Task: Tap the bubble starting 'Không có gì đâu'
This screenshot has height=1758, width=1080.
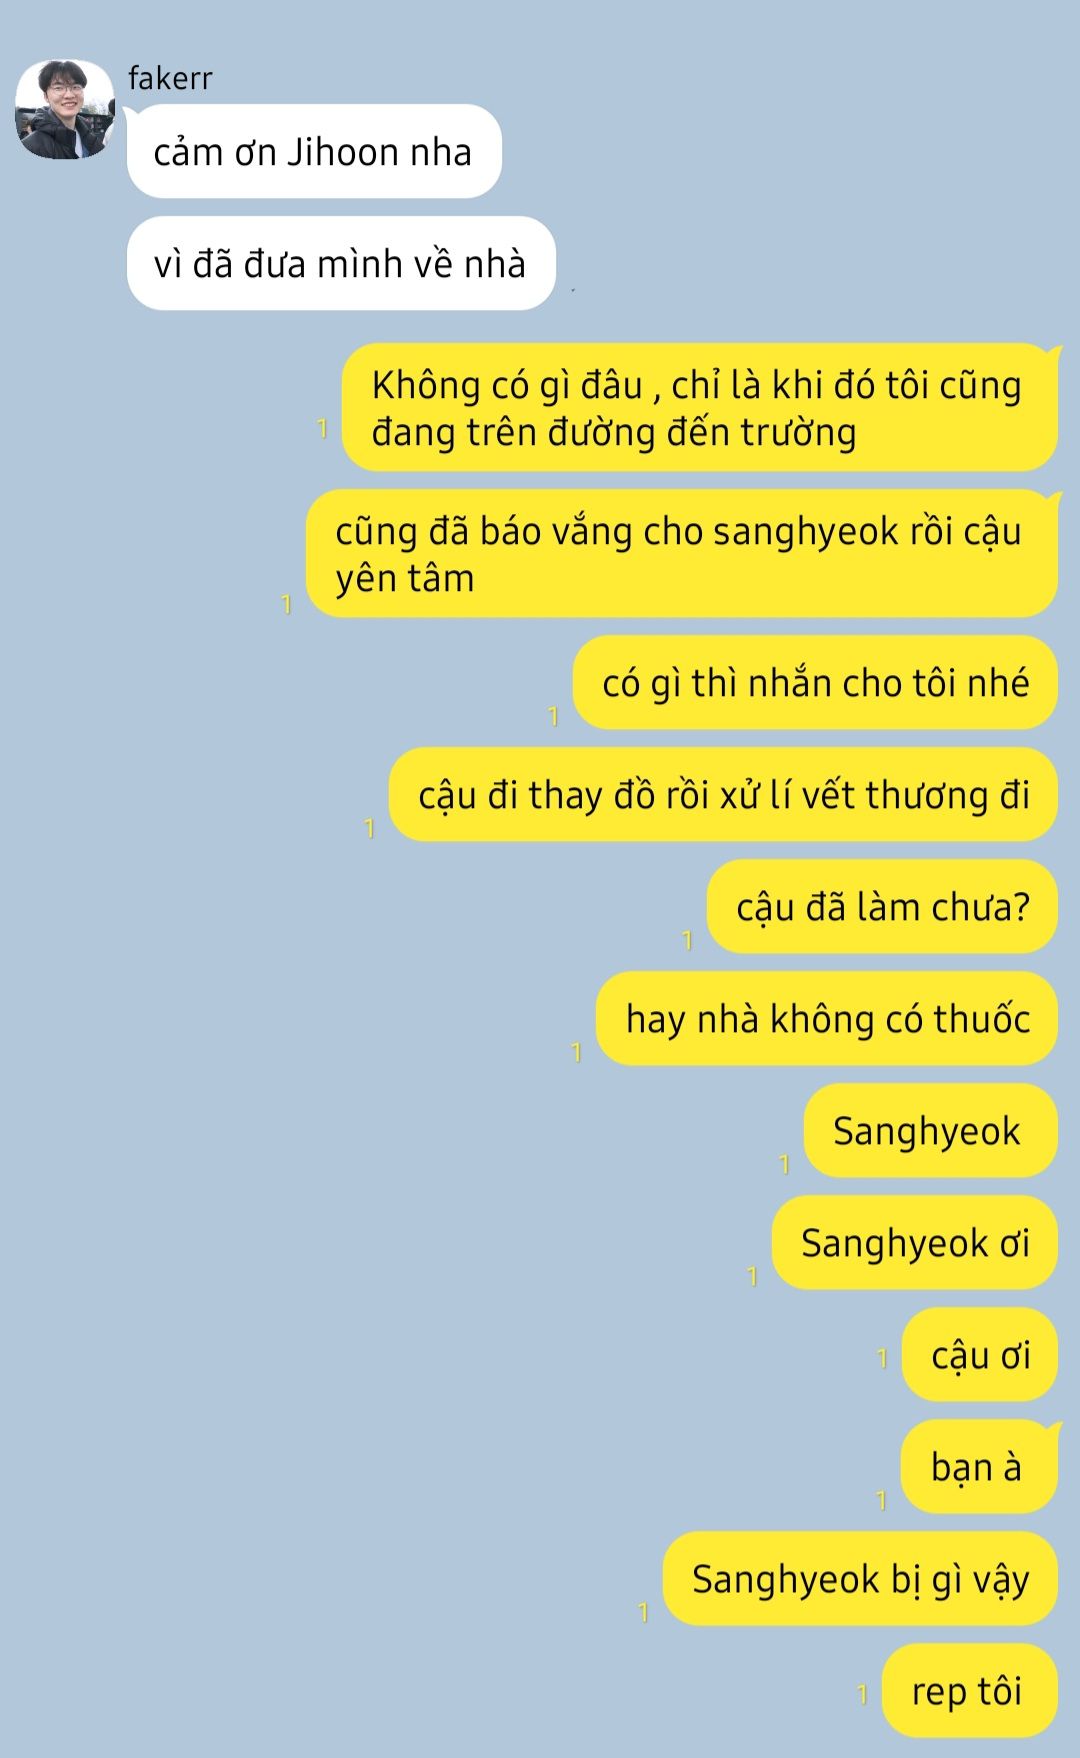Action: (699, 408)
